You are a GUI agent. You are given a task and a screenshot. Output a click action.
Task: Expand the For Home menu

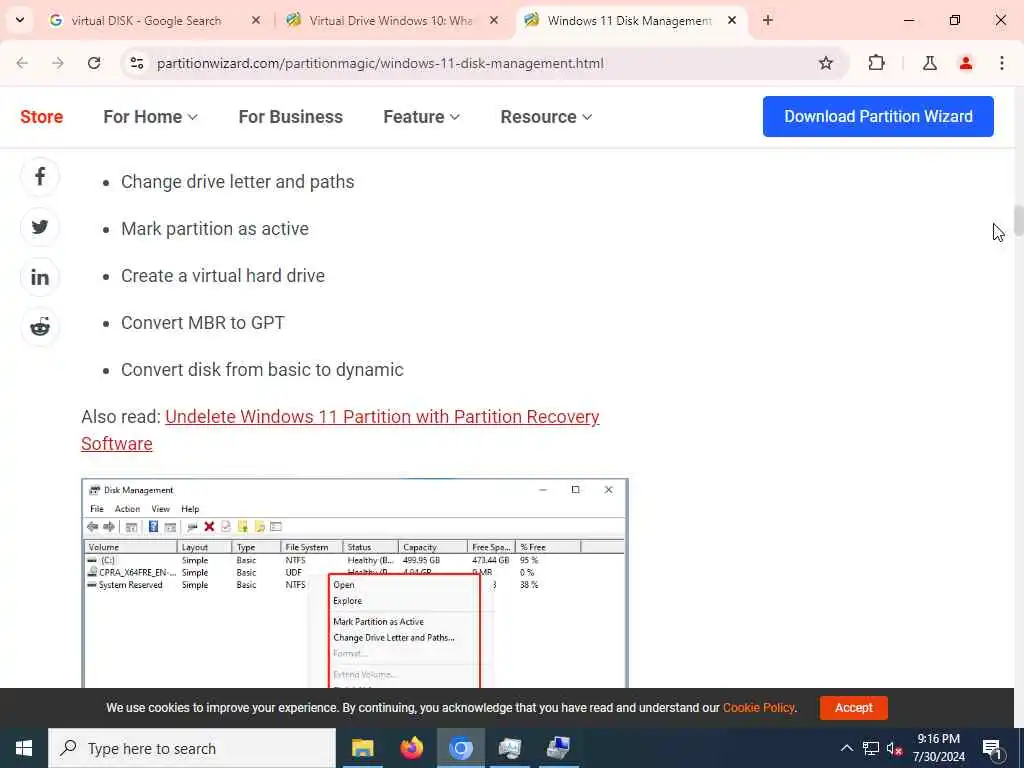pos(150,117)
